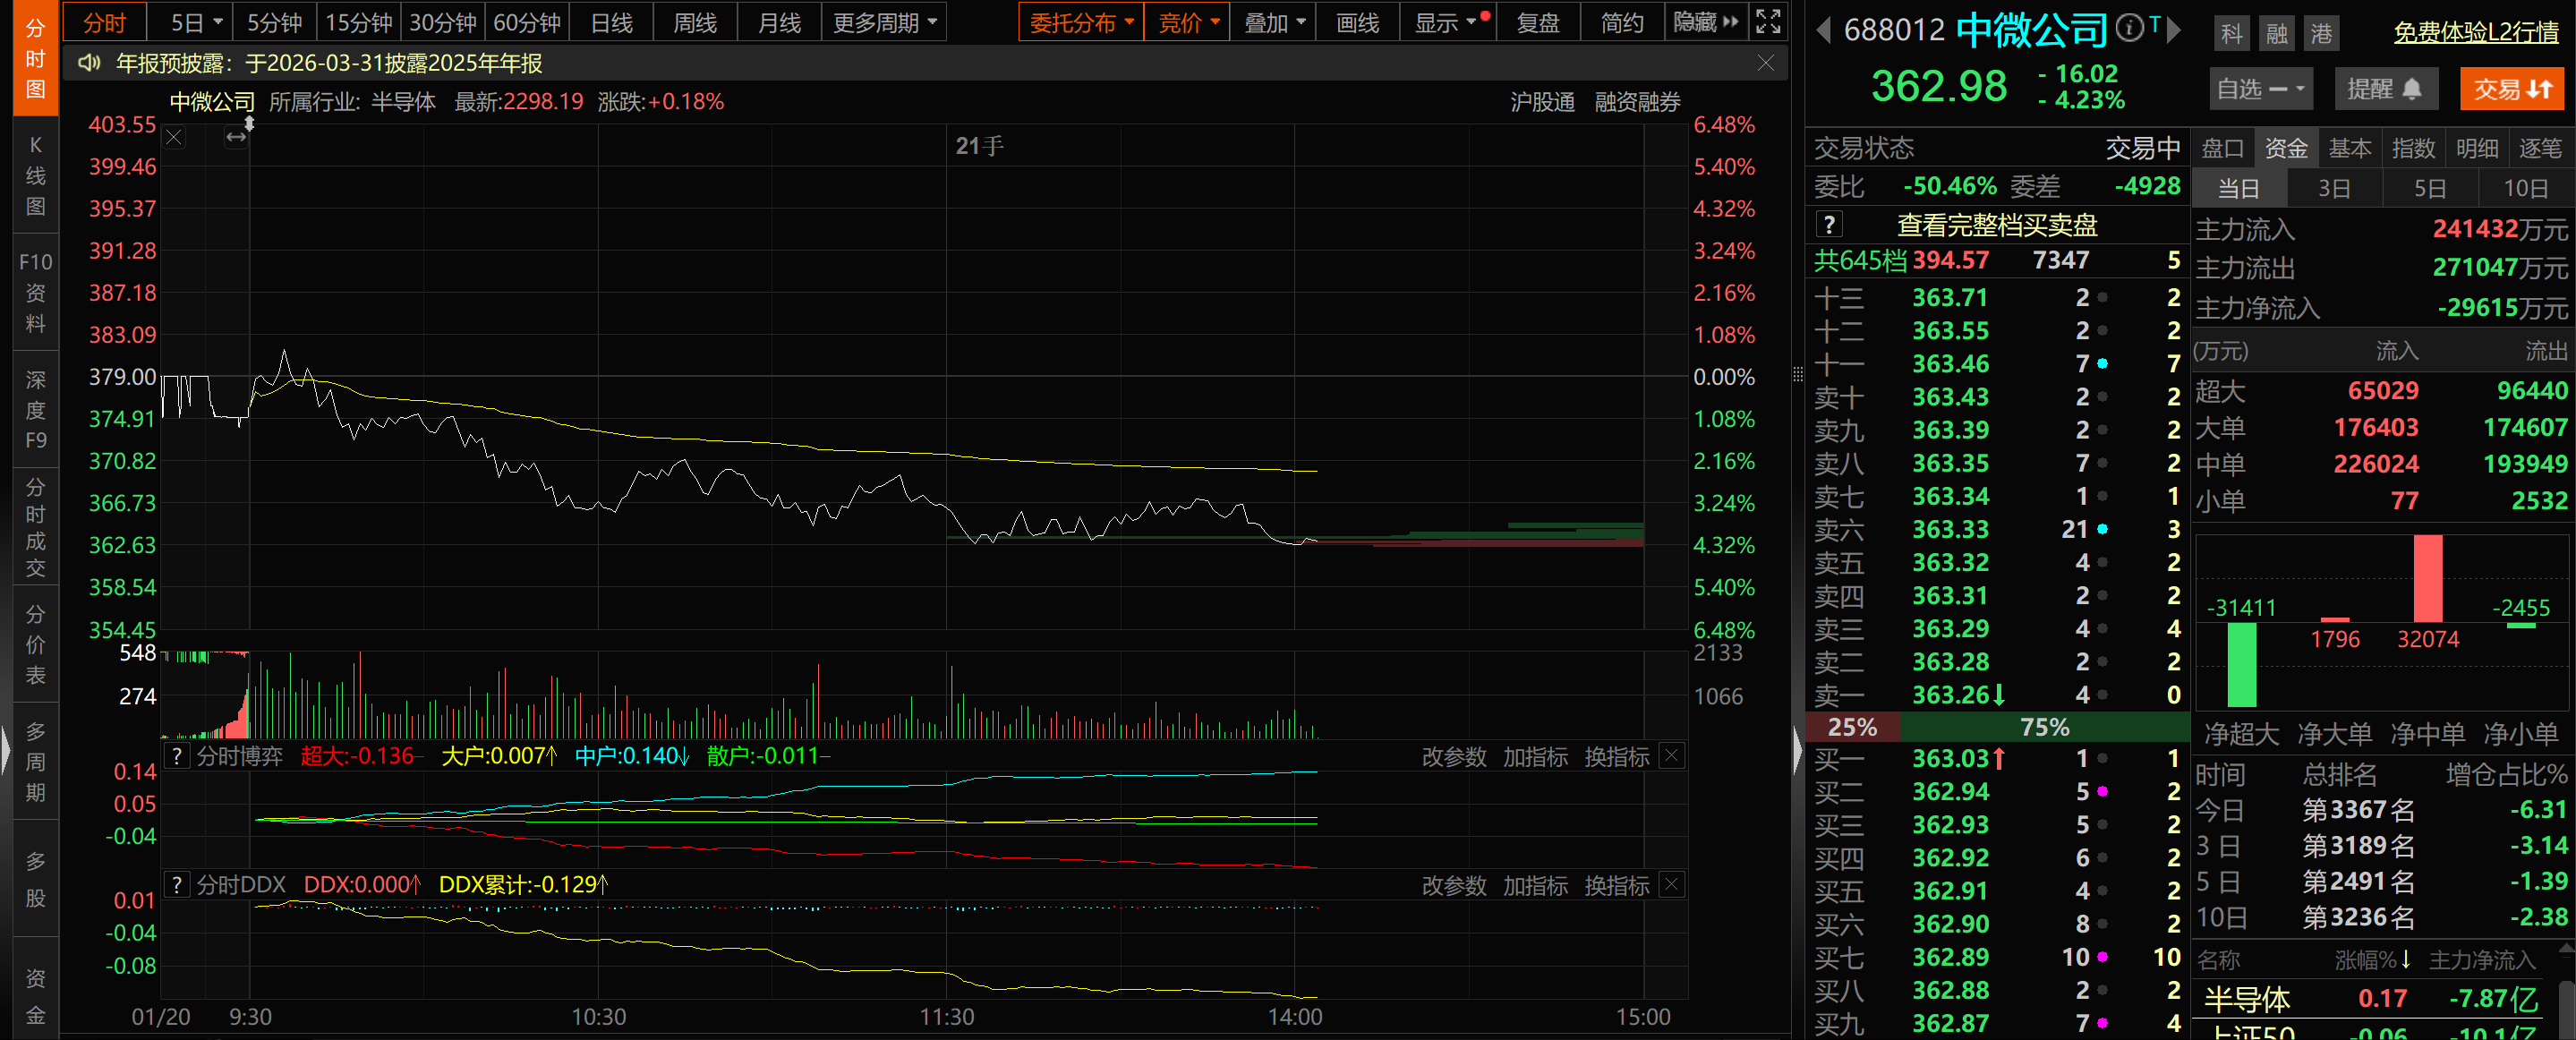2576x1040 pixels.
Task: Toggle 委托分布 overlay on chart
Action: (x=1080, y=22)
